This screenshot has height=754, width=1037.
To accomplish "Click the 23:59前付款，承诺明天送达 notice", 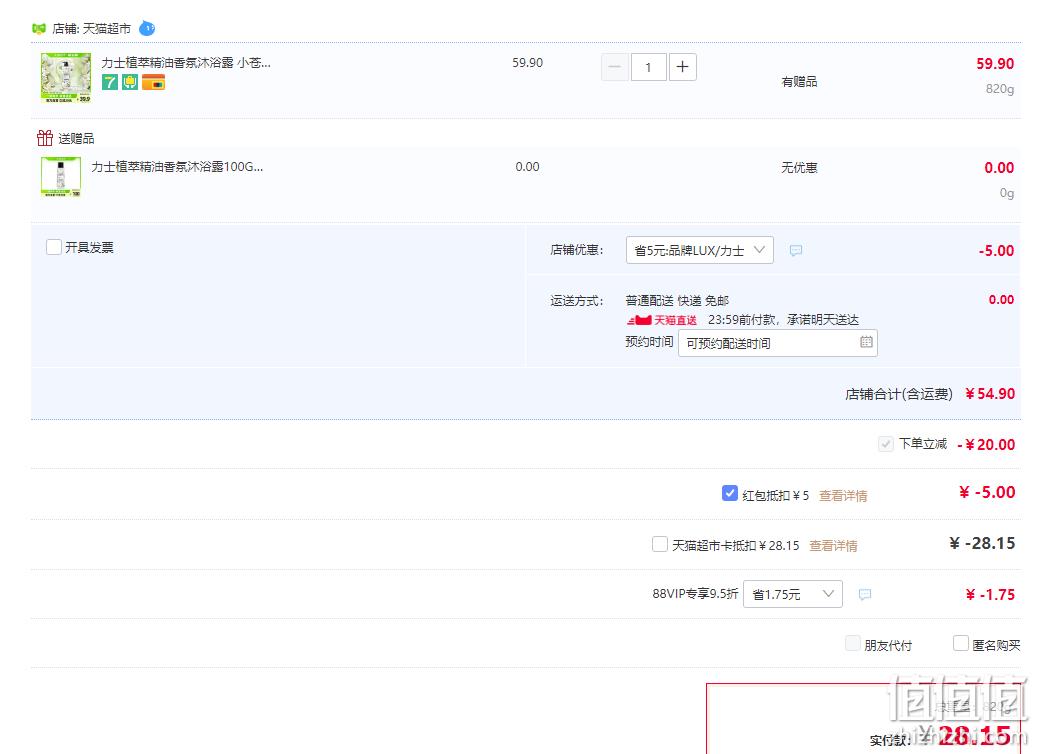I will 784,320.
